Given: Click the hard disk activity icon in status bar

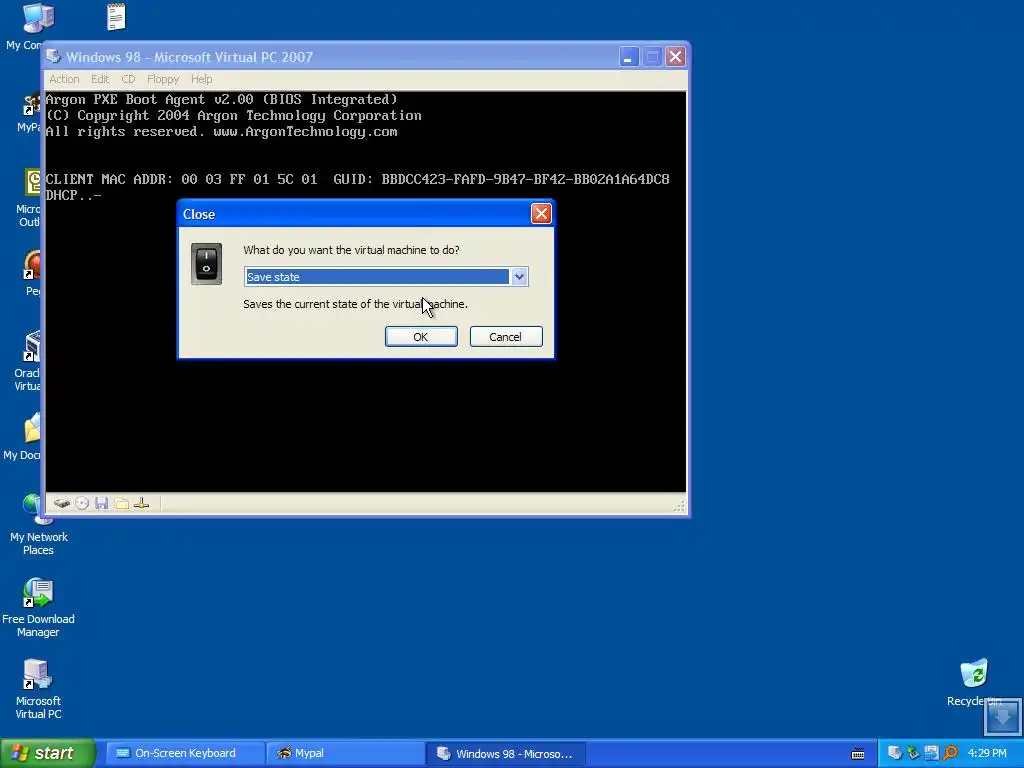Looking at the screenshot, I should click(x=62, y=503).
